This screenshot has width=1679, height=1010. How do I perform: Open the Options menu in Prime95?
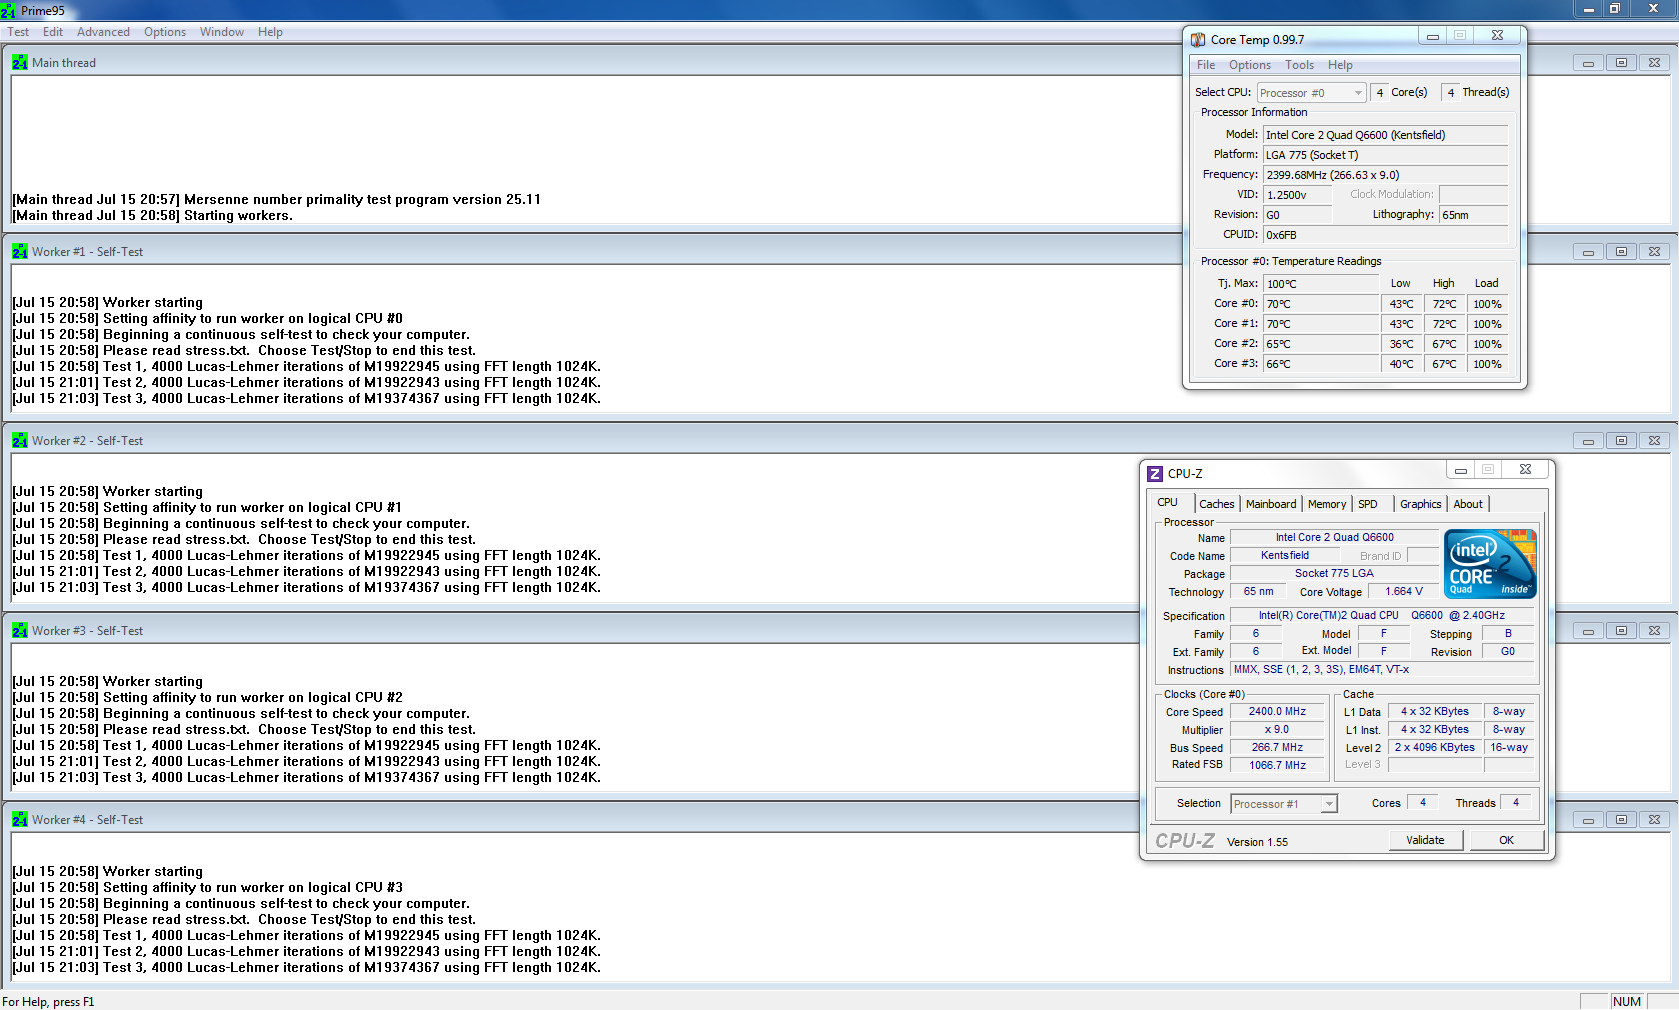click(x=165, y=32)
